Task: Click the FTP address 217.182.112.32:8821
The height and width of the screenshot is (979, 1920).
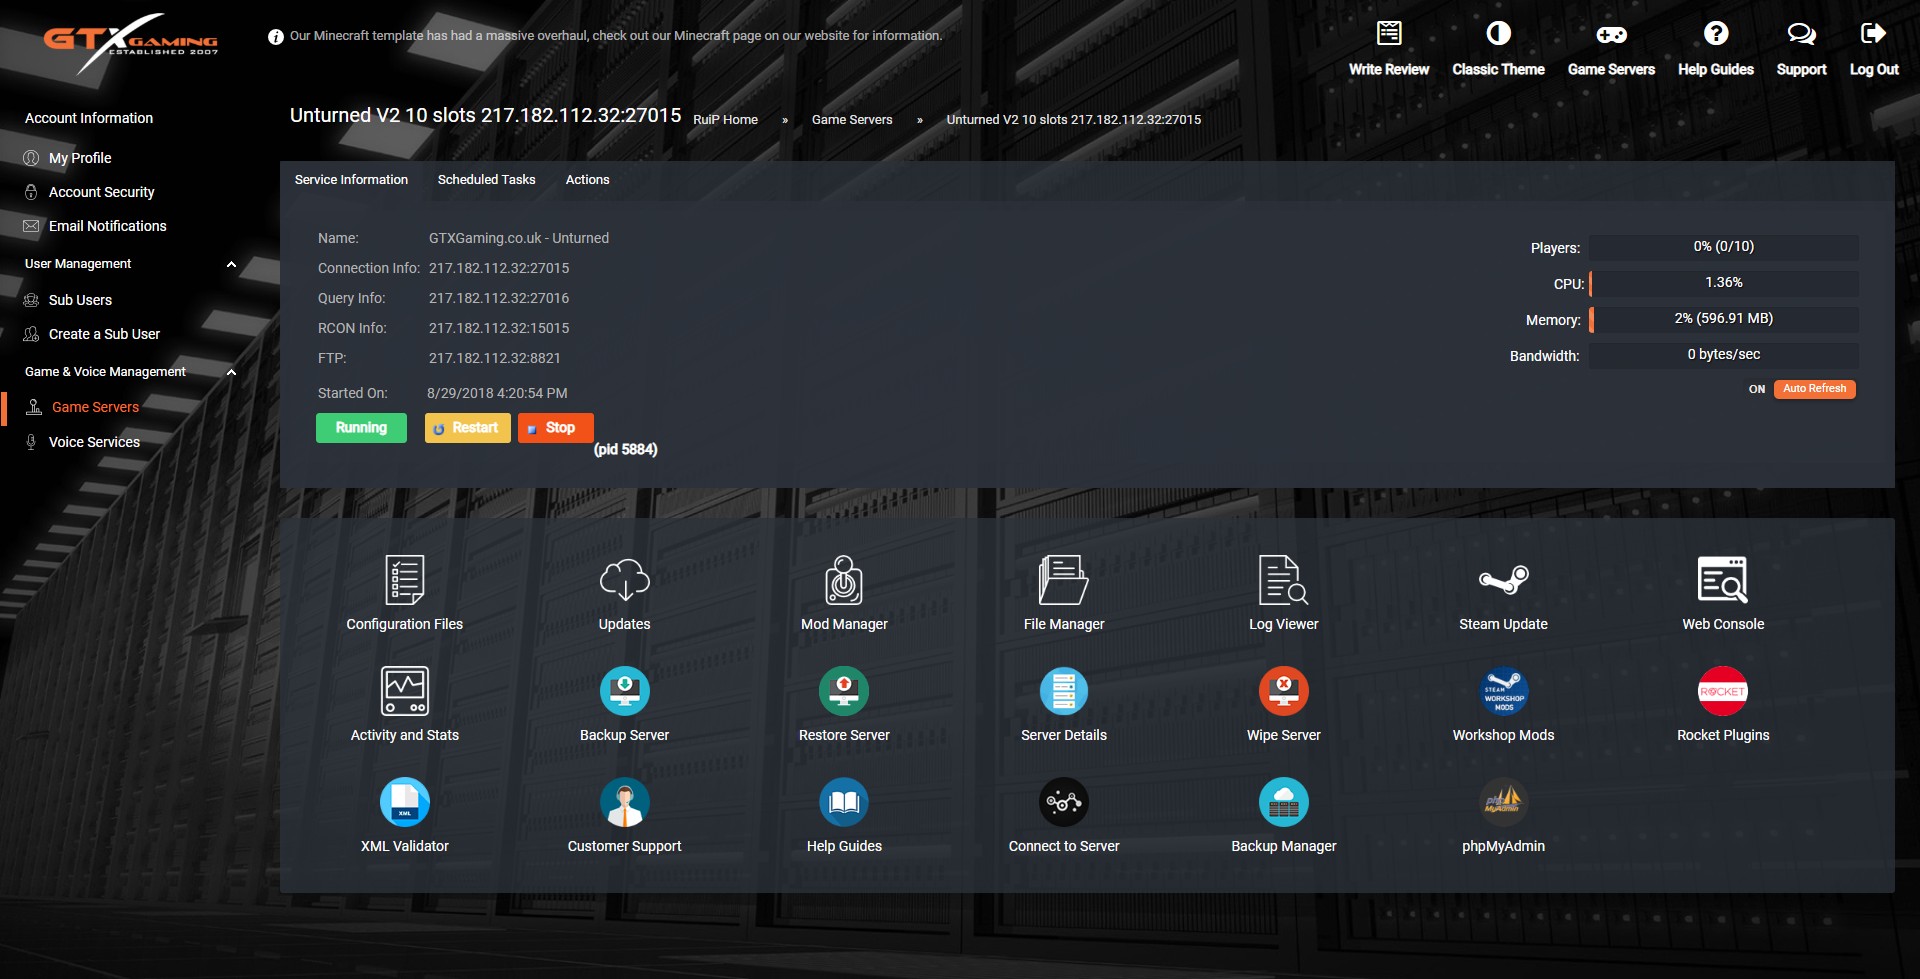Action: pyautogui.click(x=494, y=358)
